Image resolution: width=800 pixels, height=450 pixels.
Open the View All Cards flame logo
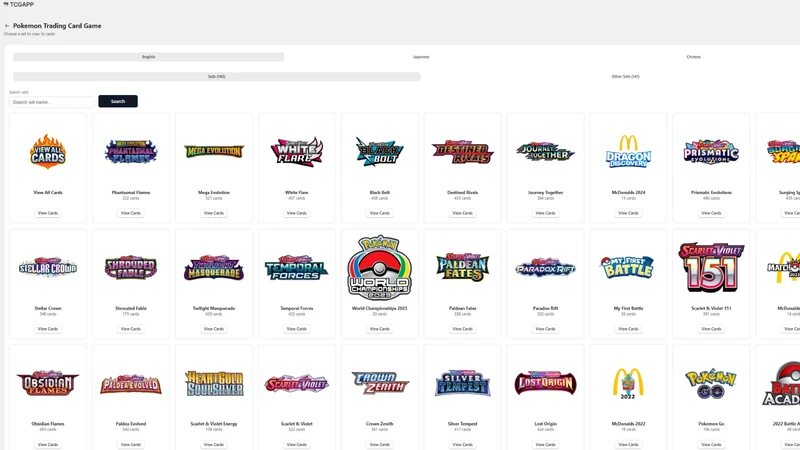[x=48, y=152]
